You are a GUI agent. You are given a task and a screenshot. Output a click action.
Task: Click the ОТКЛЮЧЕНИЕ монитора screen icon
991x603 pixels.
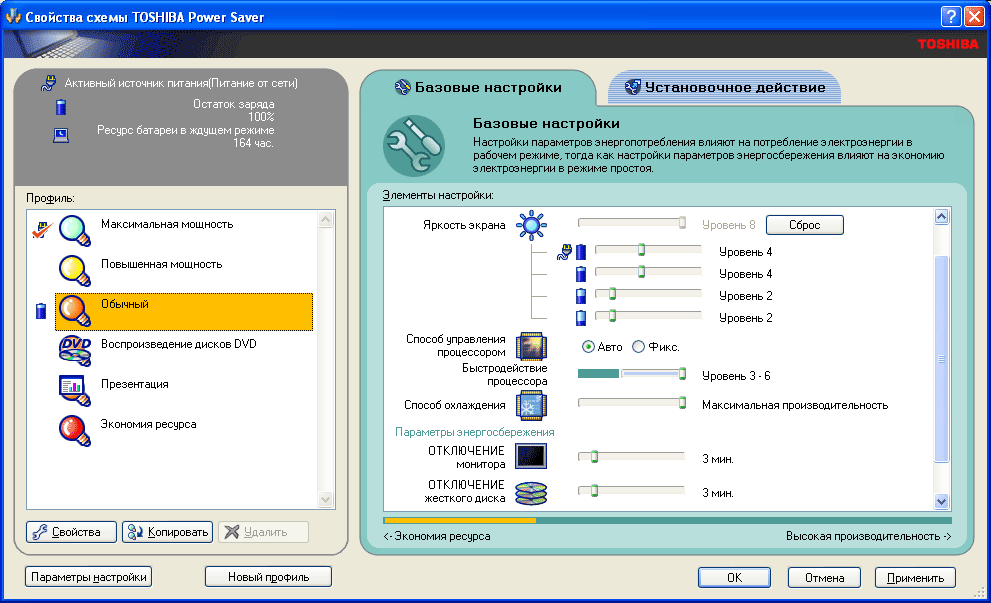(531, 456)
